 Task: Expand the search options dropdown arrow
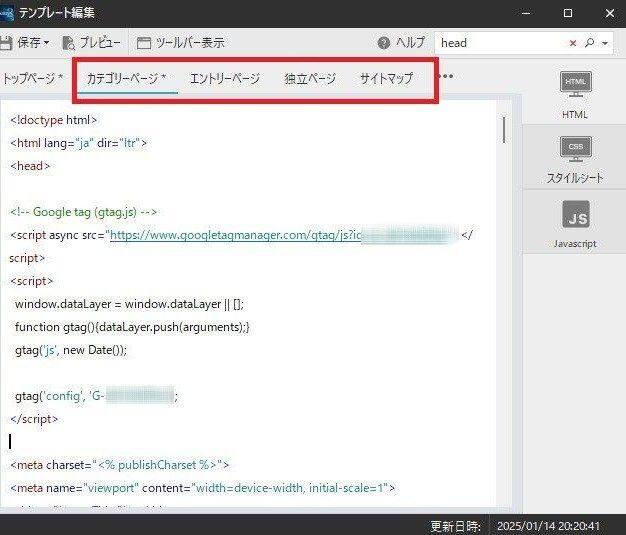click(x=605, y=43)
